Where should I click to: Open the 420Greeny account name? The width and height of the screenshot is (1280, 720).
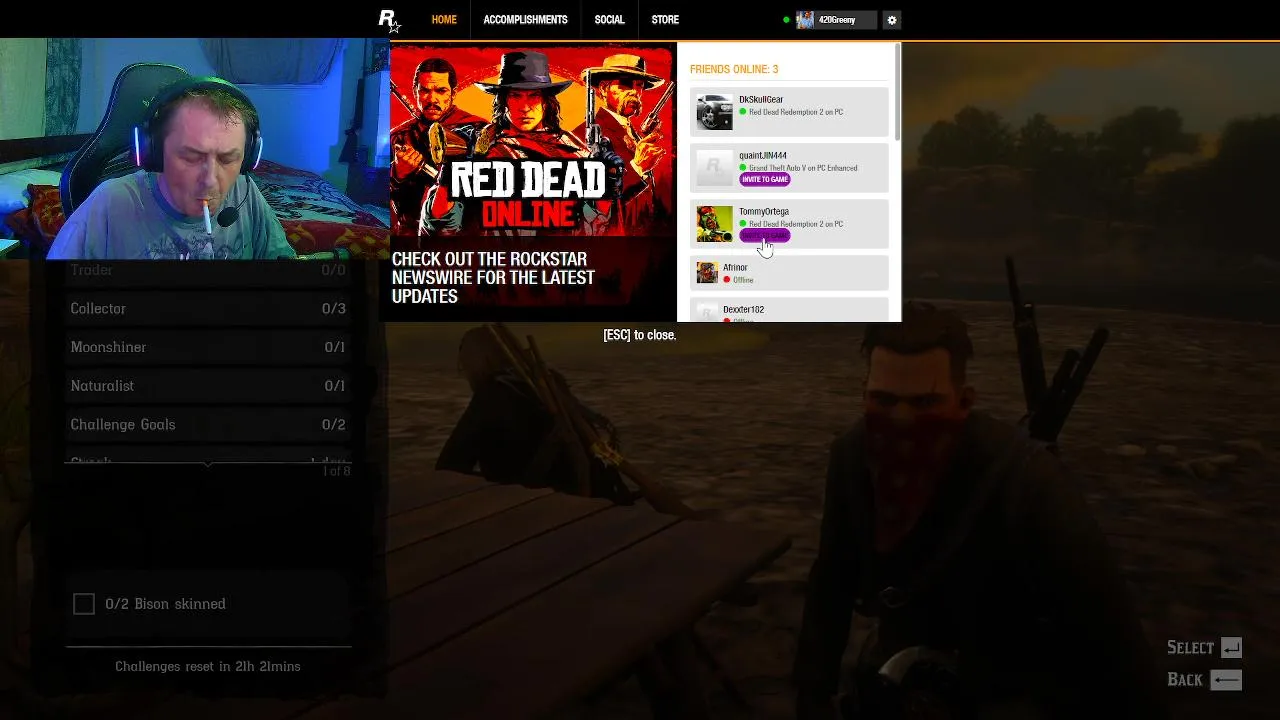click(837, 20)
